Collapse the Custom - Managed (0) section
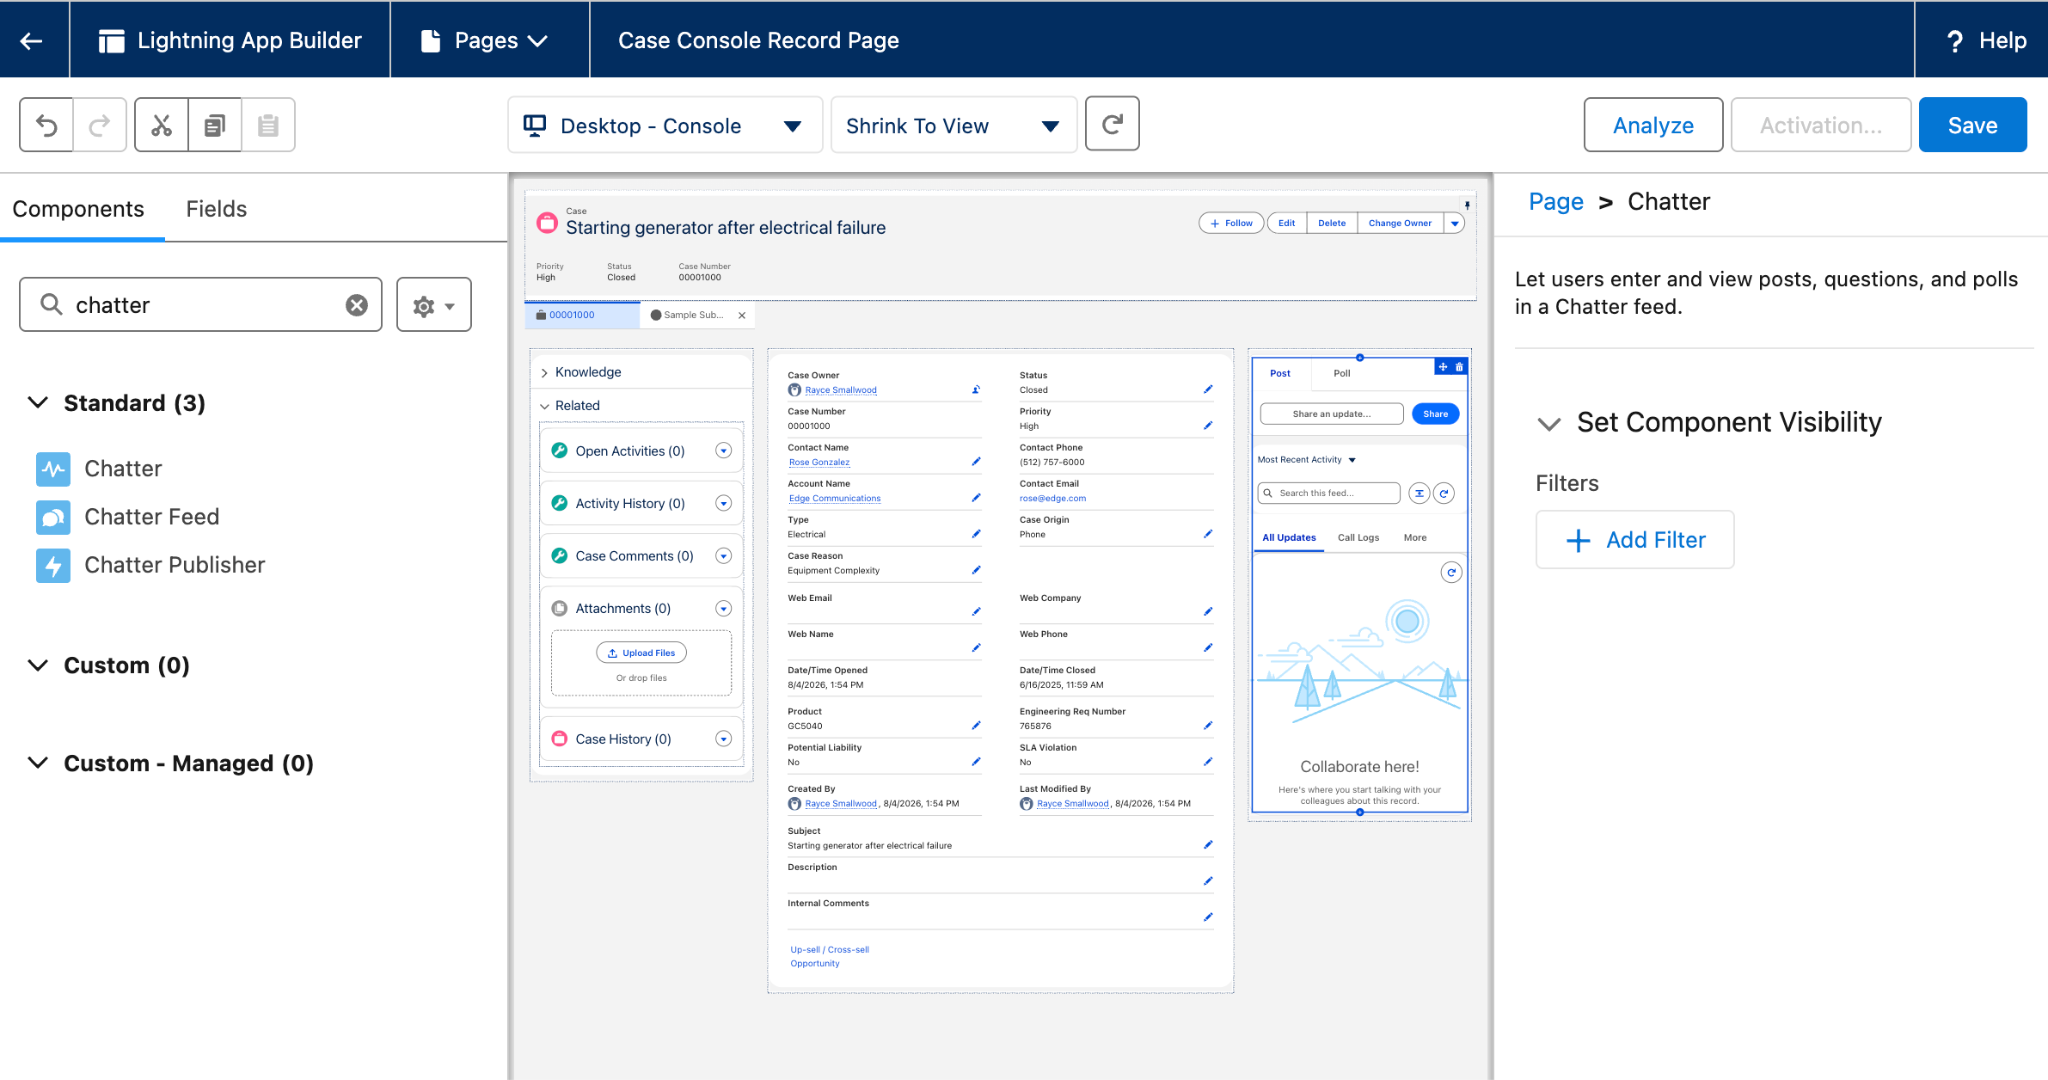The width and height of the screenshot is (2048, 1080). click(38, 762)
